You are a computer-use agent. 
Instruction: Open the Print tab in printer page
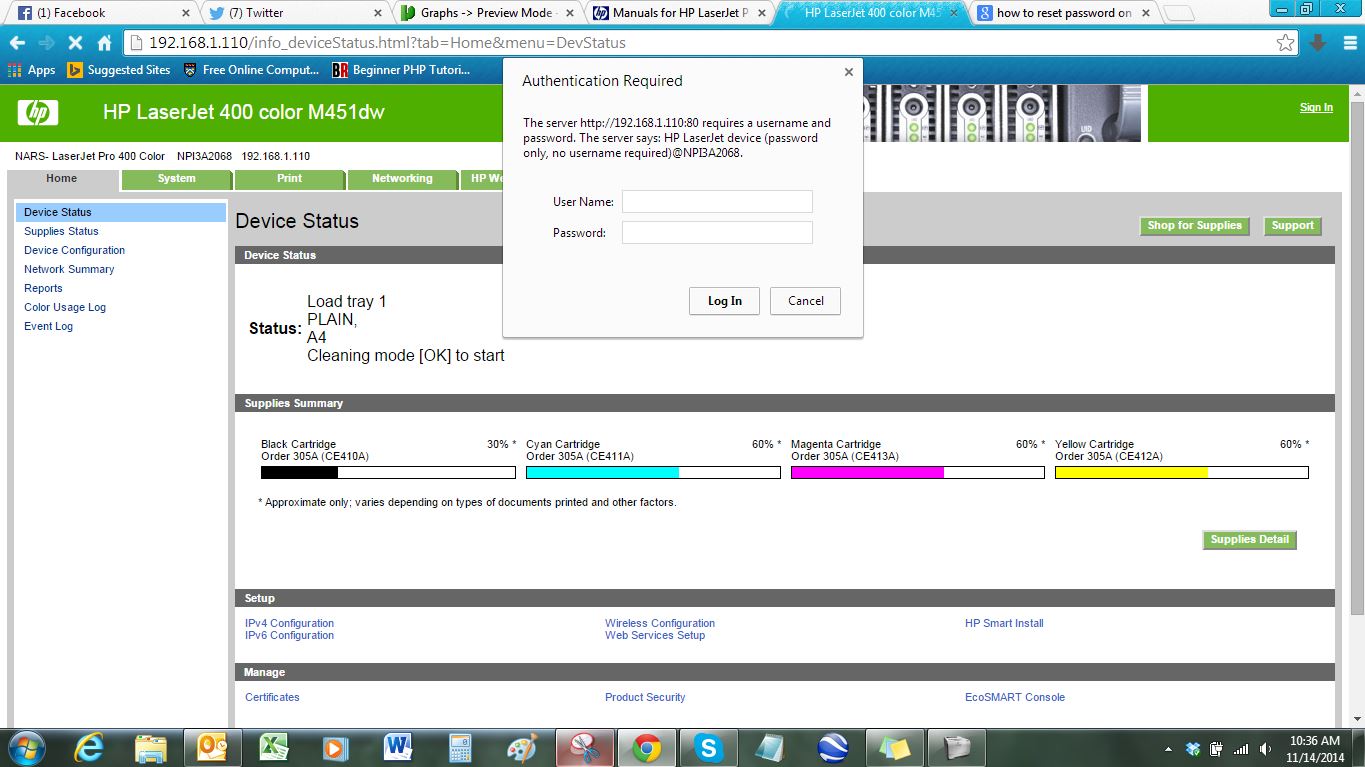(x=290, y=179)
